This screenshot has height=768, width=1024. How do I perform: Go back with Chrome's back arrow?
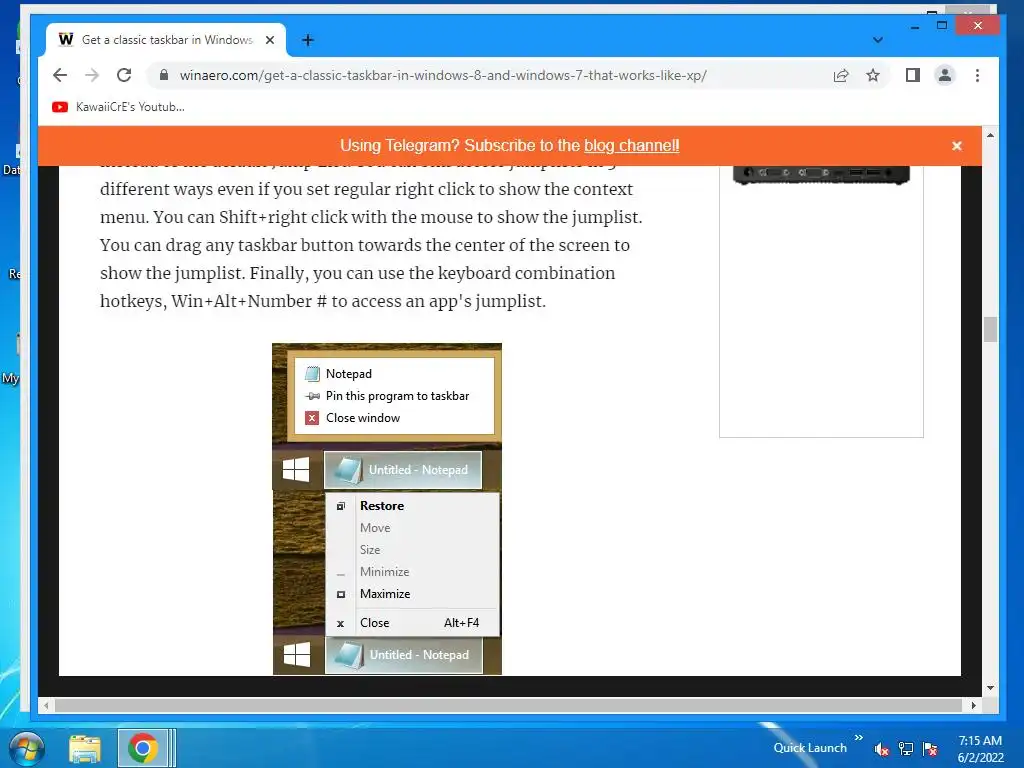pos(60,75)
